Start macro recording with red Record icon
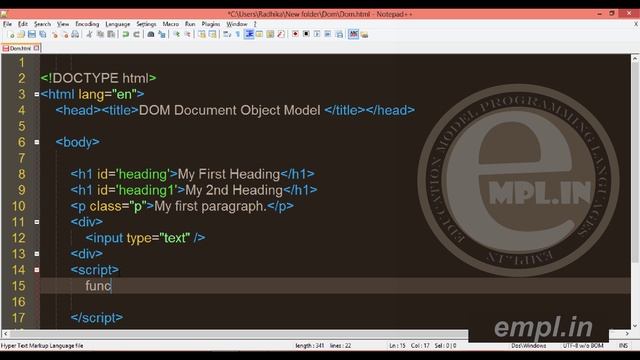This screenshot has width=640, height=360. point(295,35)
